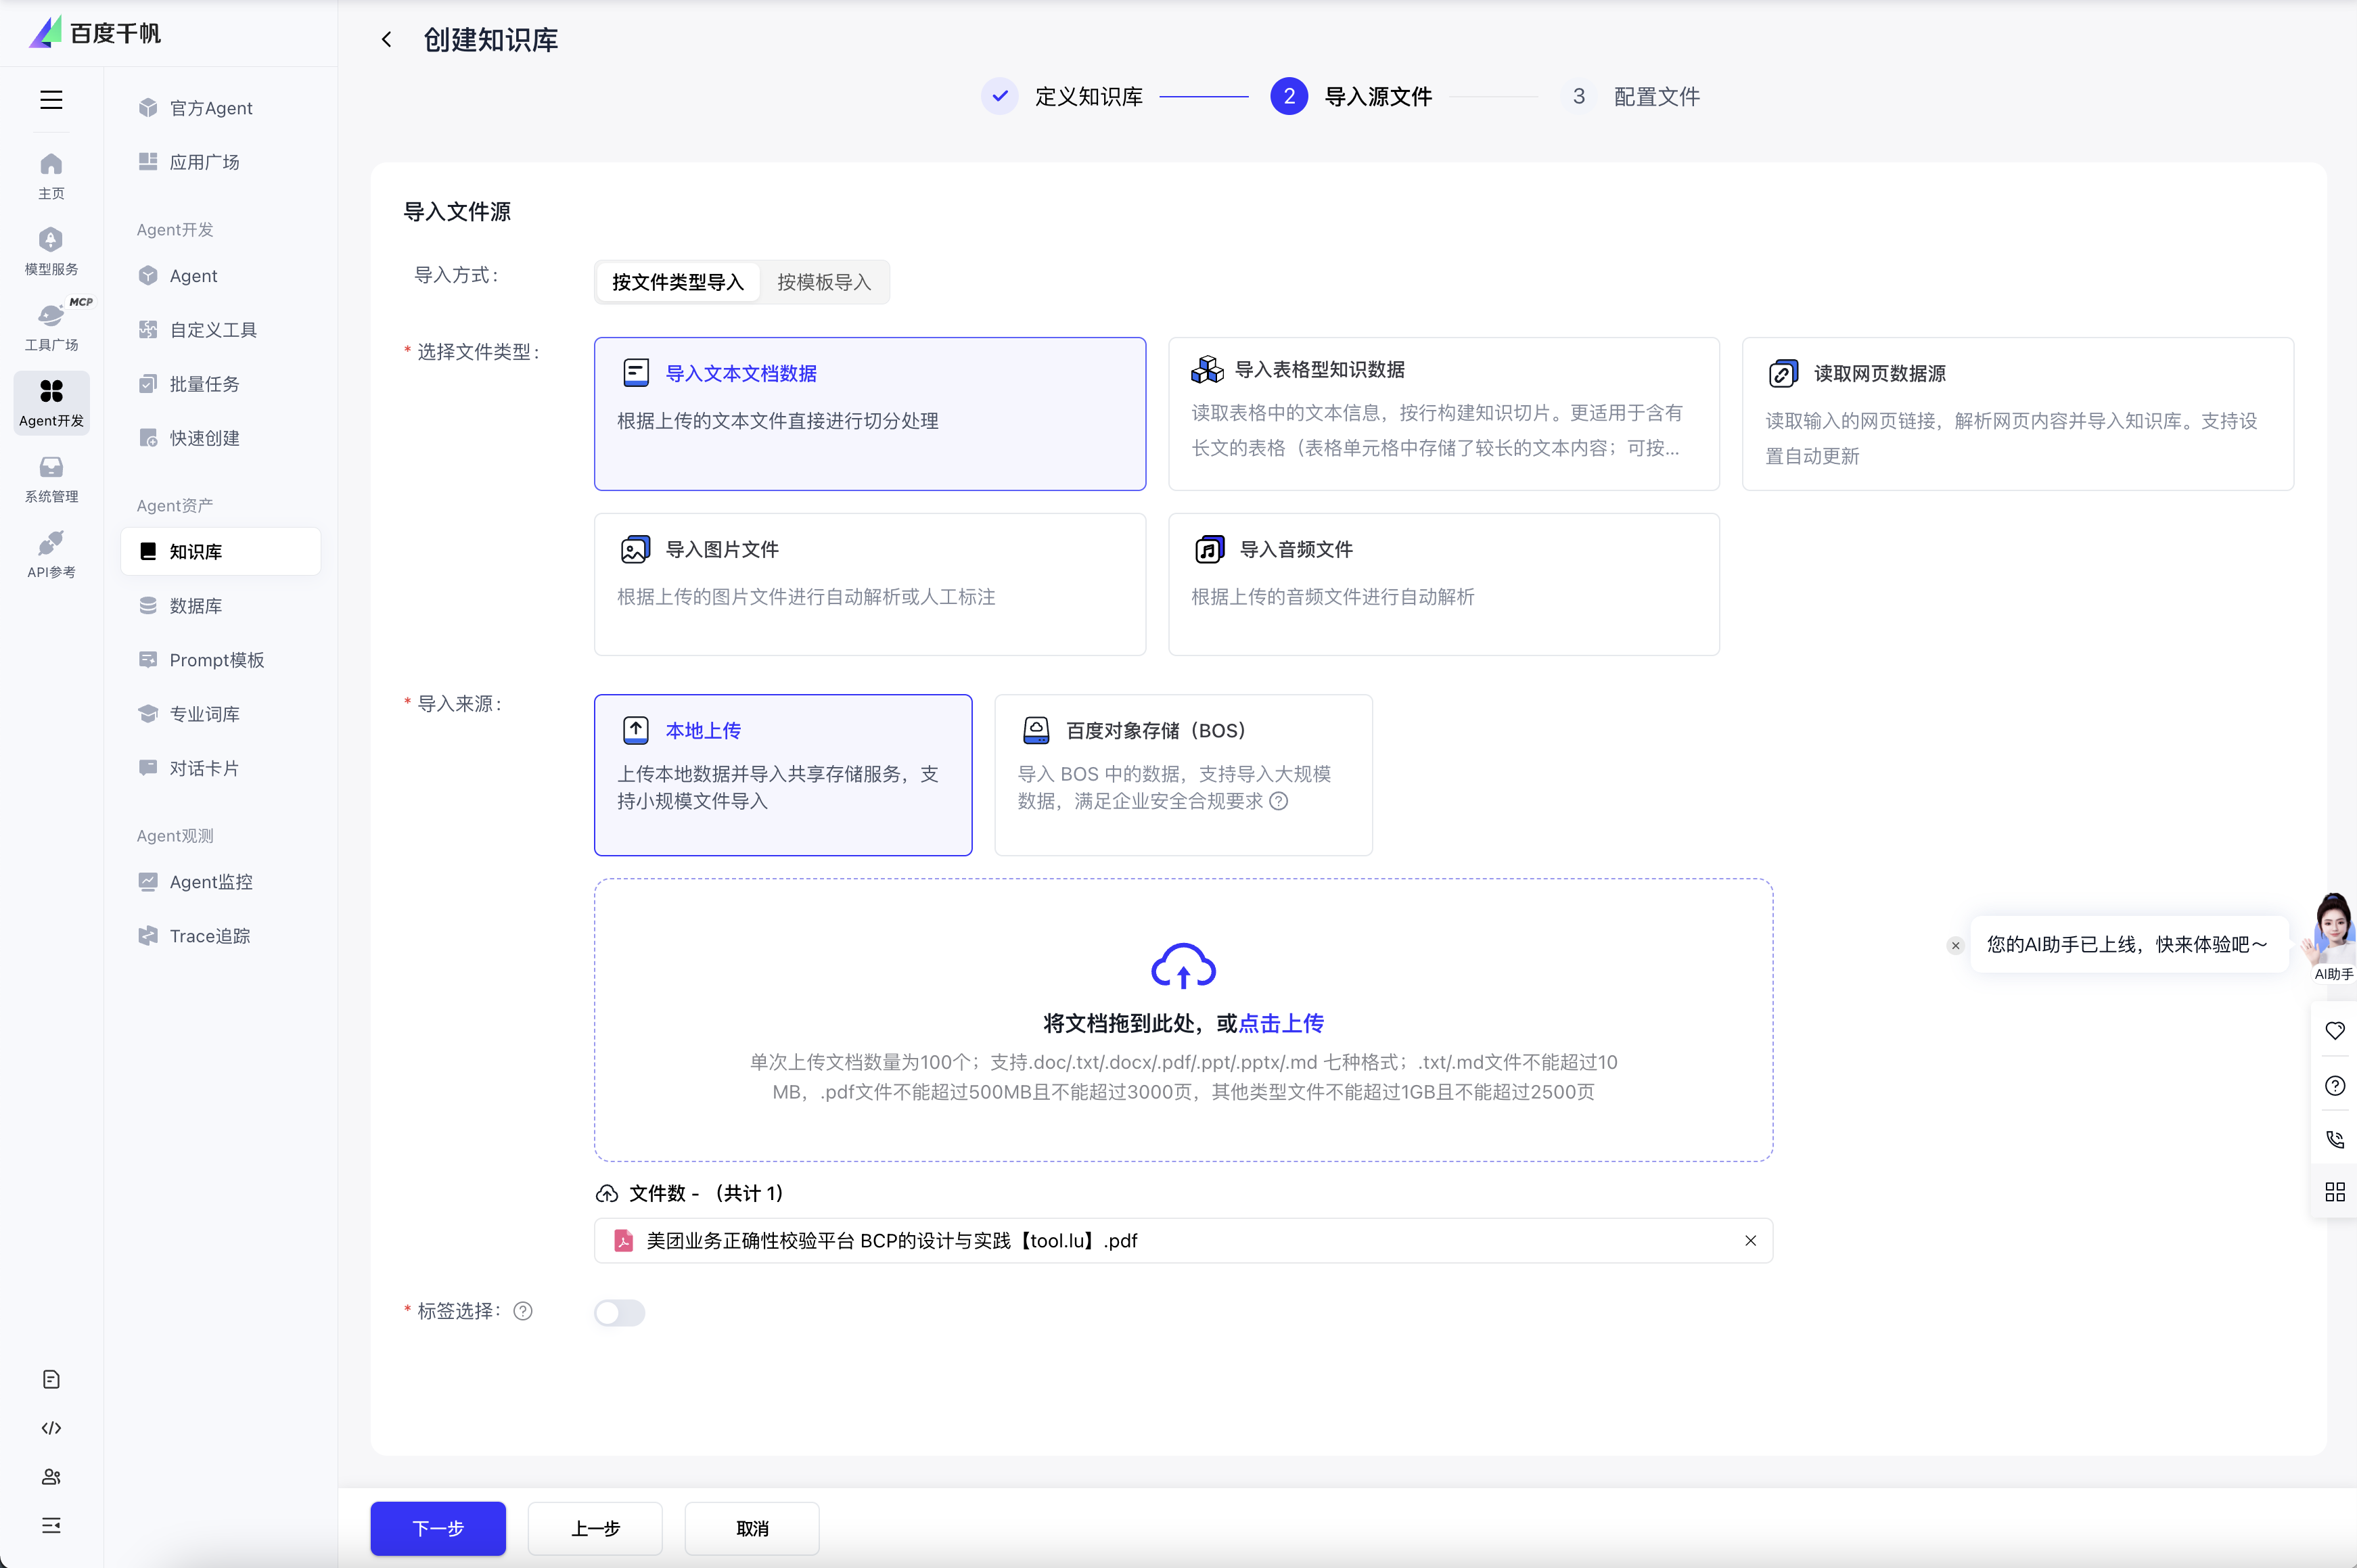Click back chevron beside 创建知识库
2357x1568 pixels.
387,40
